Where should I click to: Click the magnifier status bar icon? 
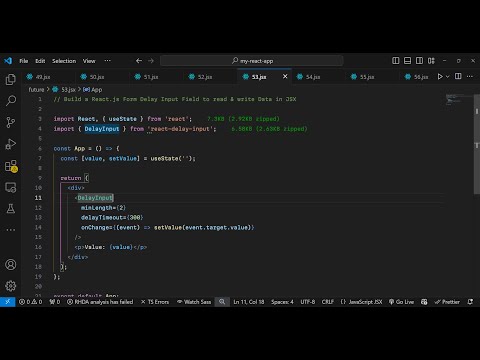coord(222,302)
